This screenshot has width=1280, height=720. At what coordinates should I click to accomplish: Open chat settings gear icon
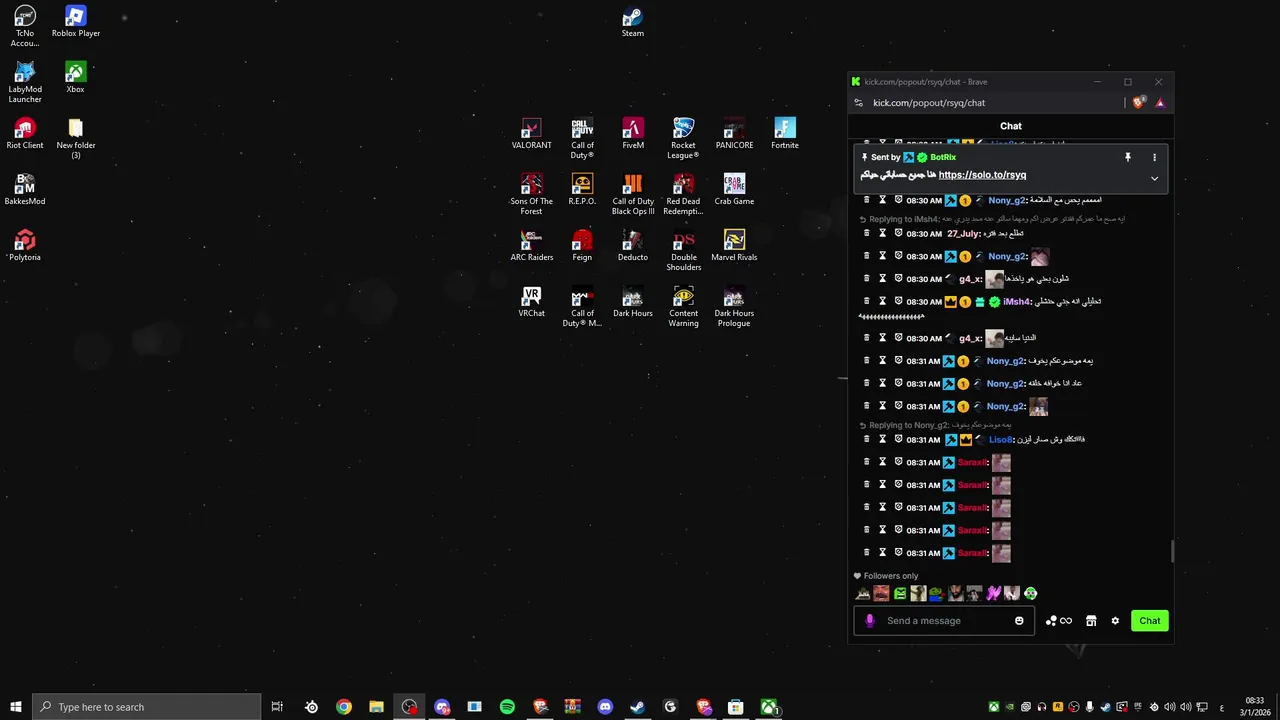[x=1115, y=621]
